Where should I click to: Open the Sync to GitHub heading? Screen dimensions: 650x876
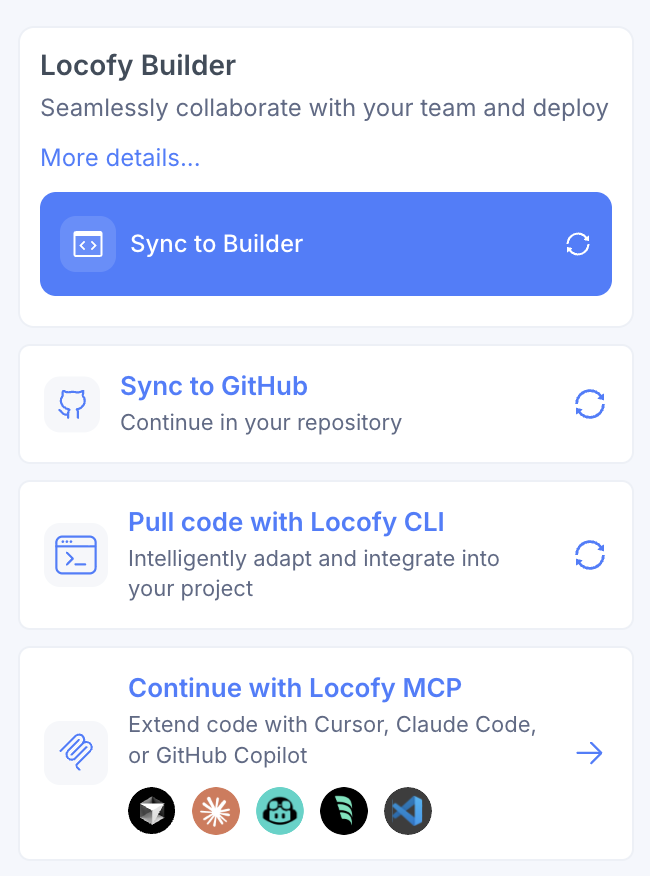(x=214, y=386)
